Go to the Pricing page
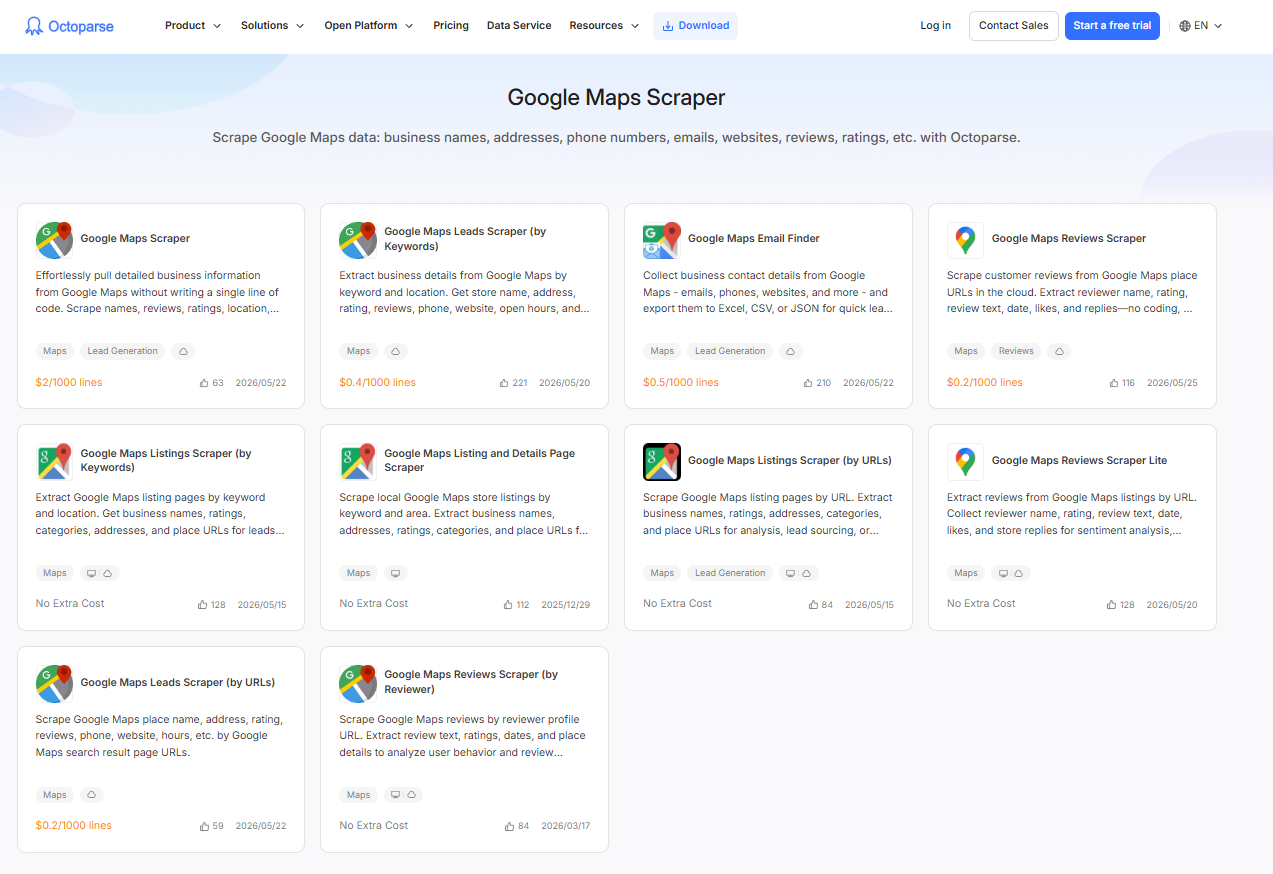Image resolution: width=1273 pixels, height=874 pixels. 451,26
